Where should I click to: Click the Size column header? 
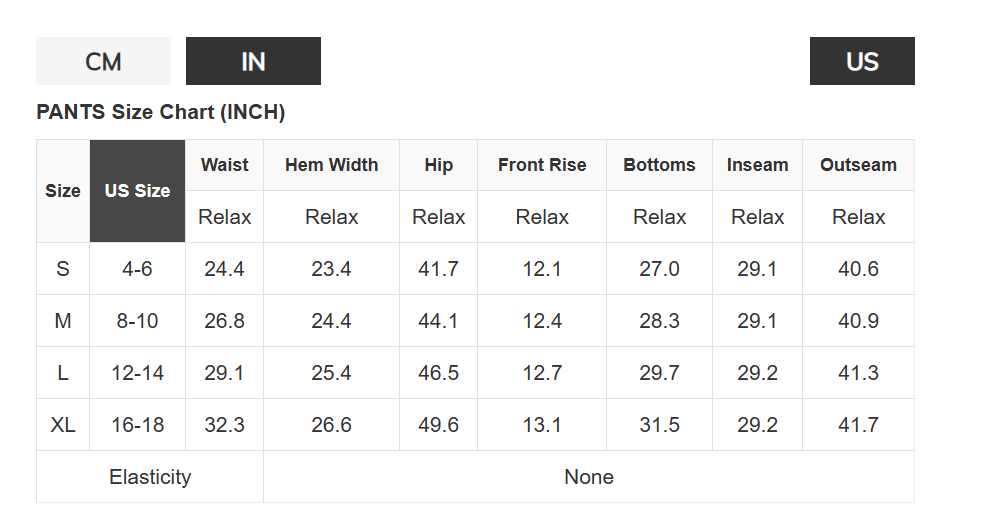[63, 191]
